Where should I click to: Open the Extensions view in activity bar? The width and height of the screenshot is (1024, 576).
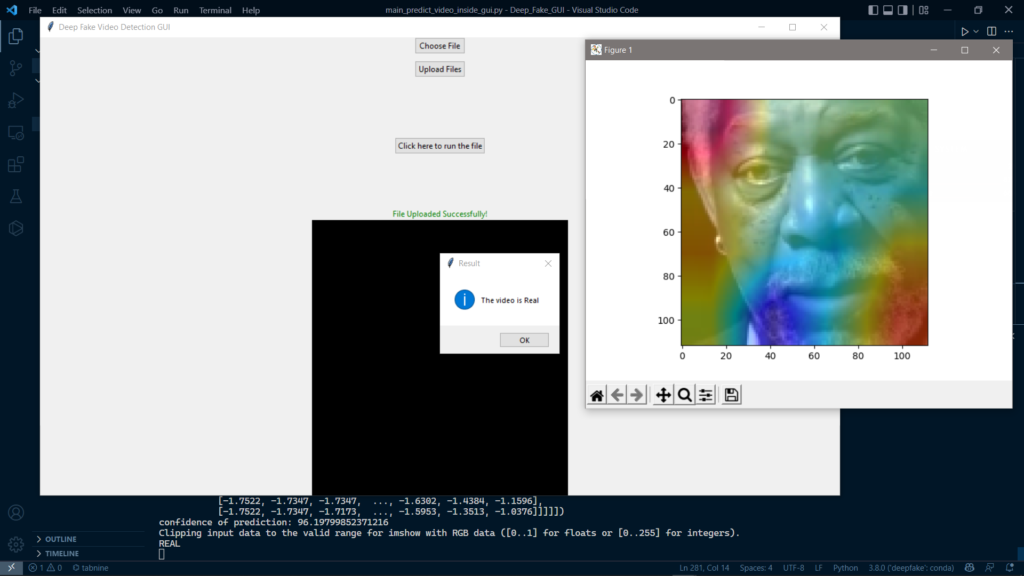click(x=16, y=164)
